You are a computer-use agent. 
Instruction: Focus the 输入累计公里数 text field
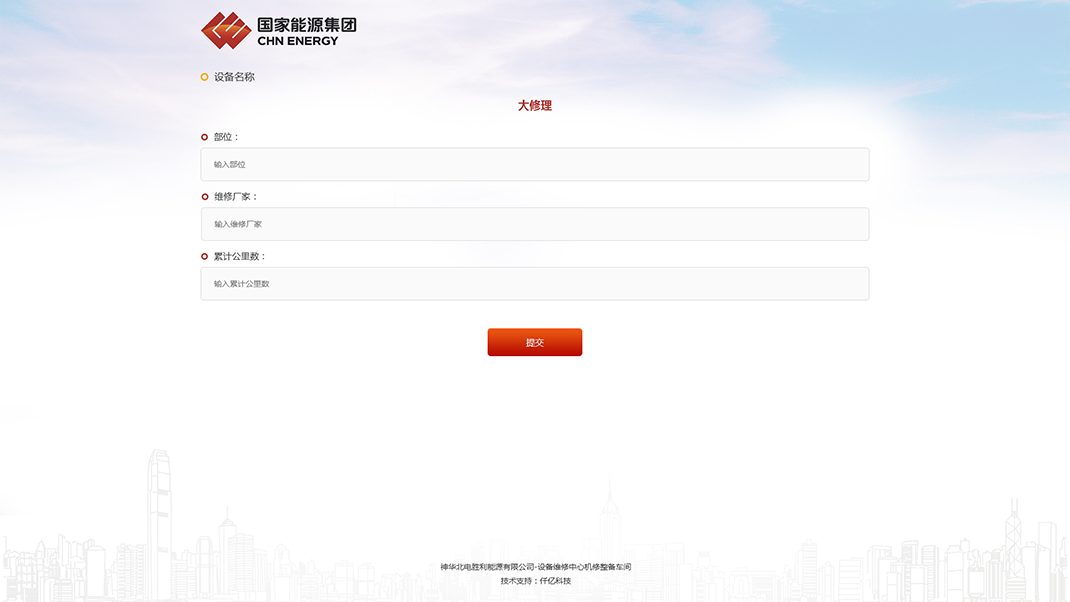534,284
